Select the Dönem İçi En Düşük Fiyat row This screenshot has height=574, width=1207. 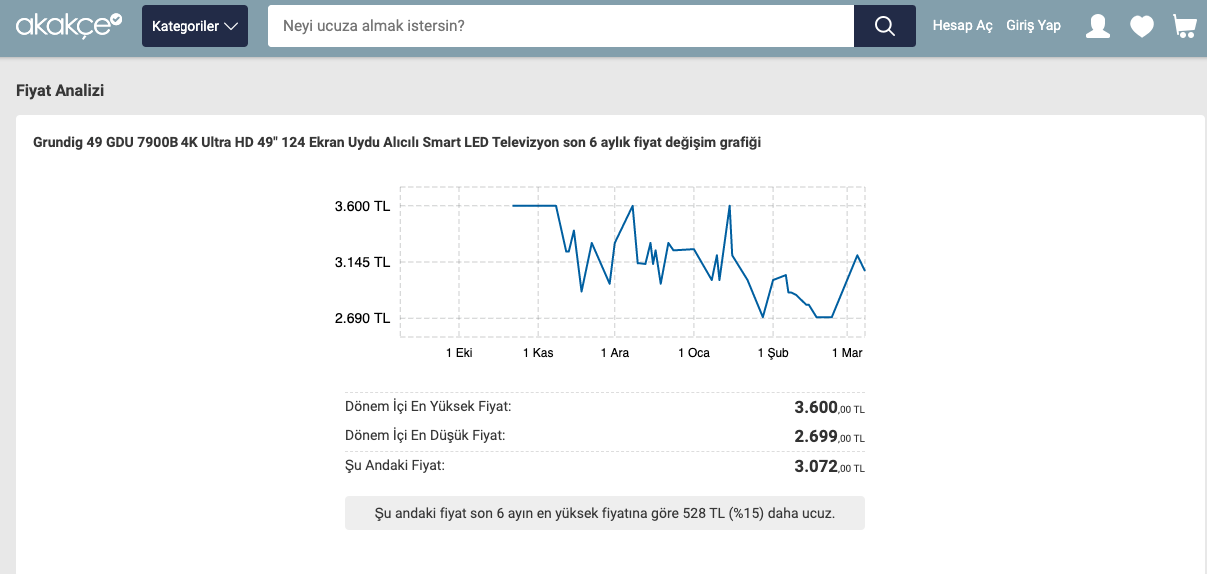tap(605, 436)
